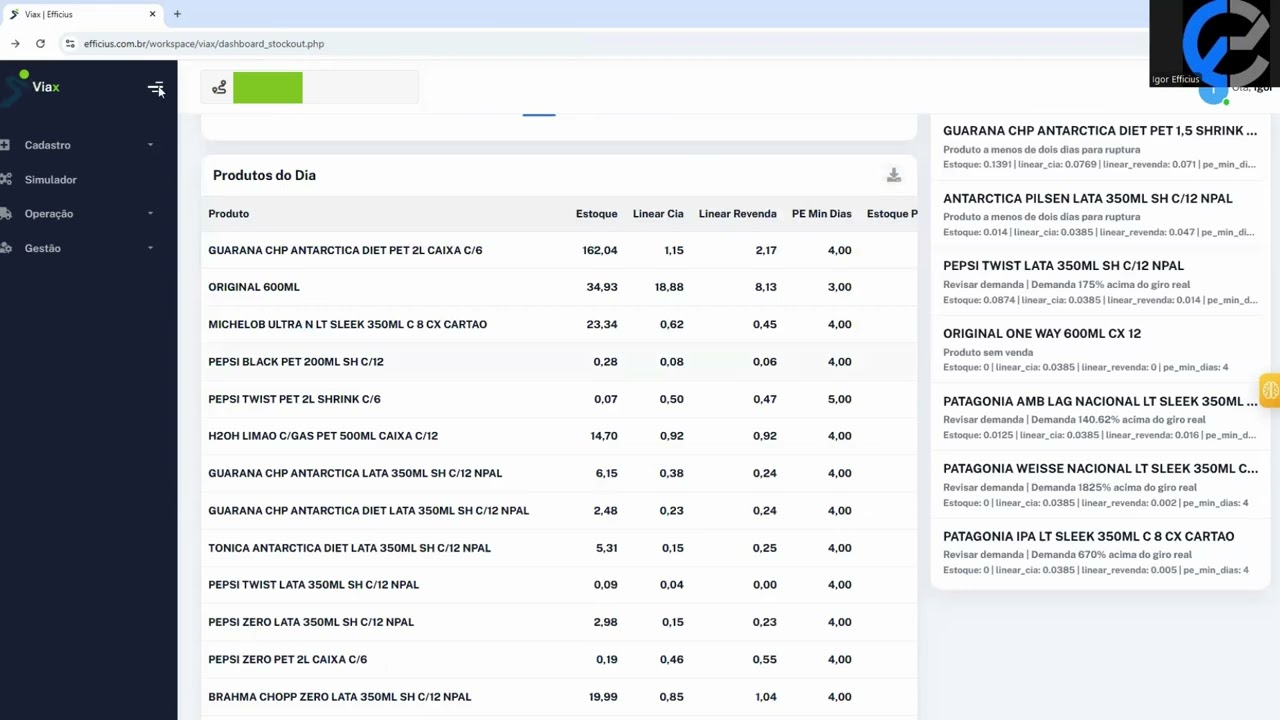The image size is (1280, 720).
Task: Click the Estoque value 162,04
Action: click(600, 250)
